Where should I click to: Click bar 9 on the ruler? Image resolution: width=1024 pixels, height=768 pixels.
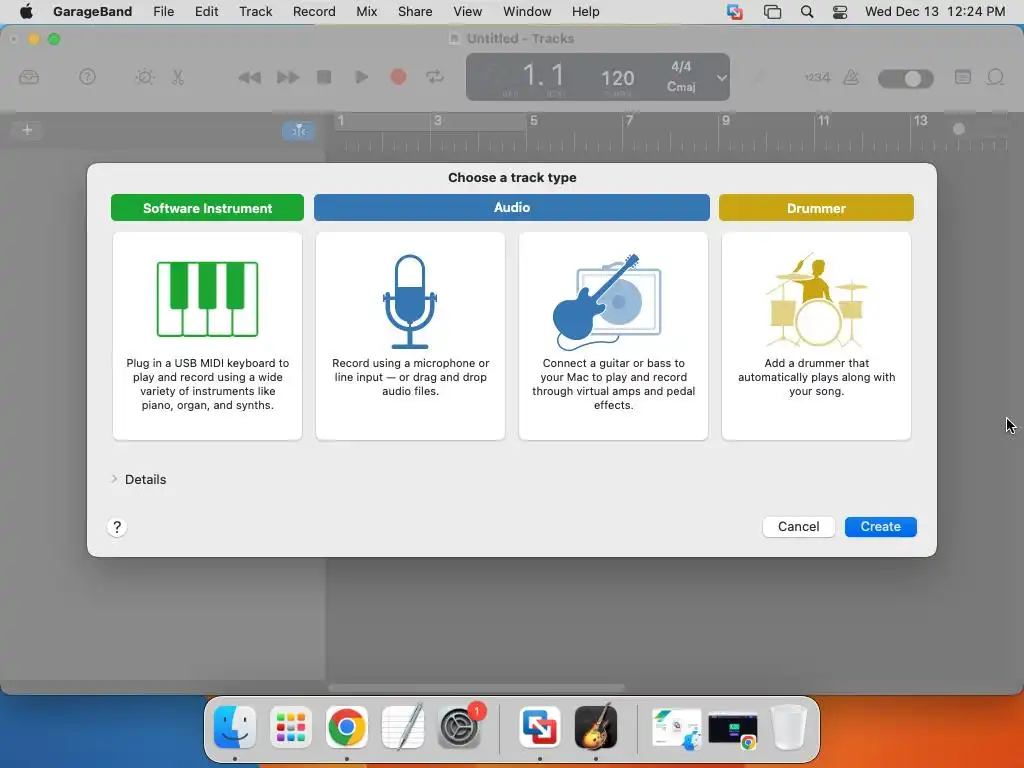[x=726, y=121]
